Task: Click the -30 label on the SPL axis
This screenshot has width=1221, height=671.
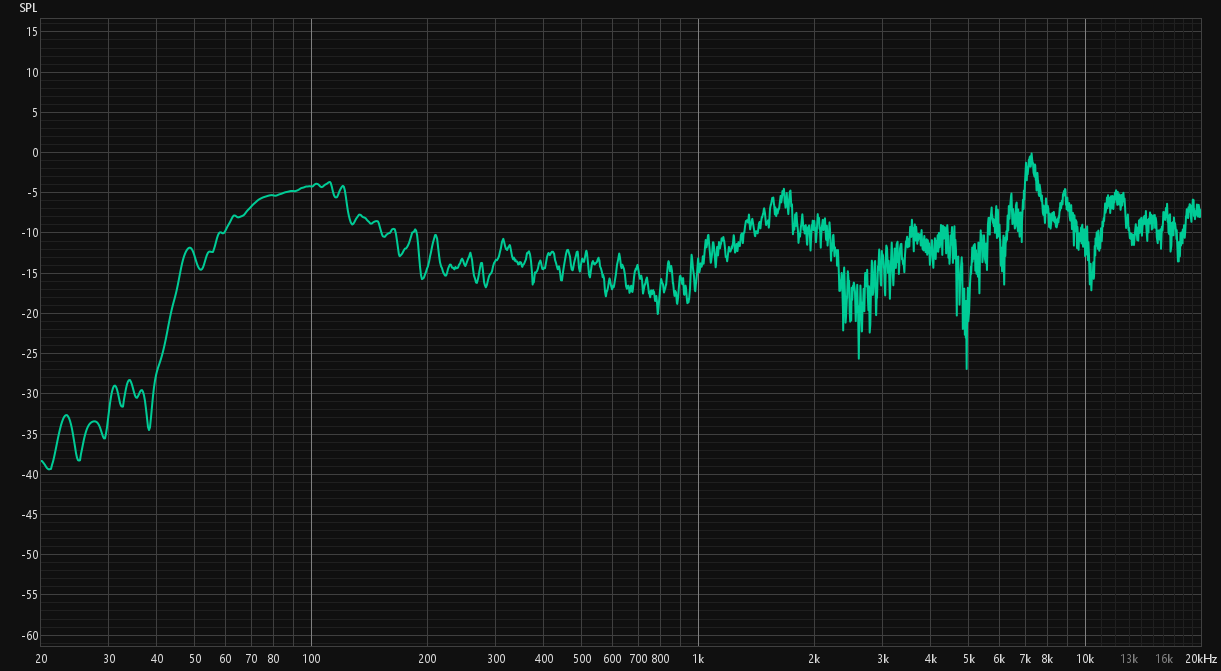Action: pos(29,394)
